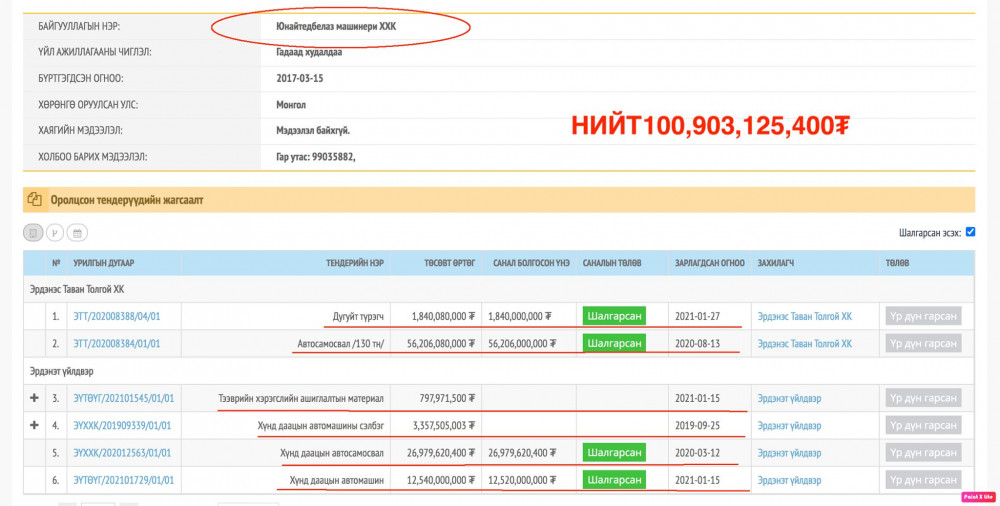Sort by ТӨСӨВТ ӨРТӨГ column header
The image size is (1000, 506).
[450, 263]
